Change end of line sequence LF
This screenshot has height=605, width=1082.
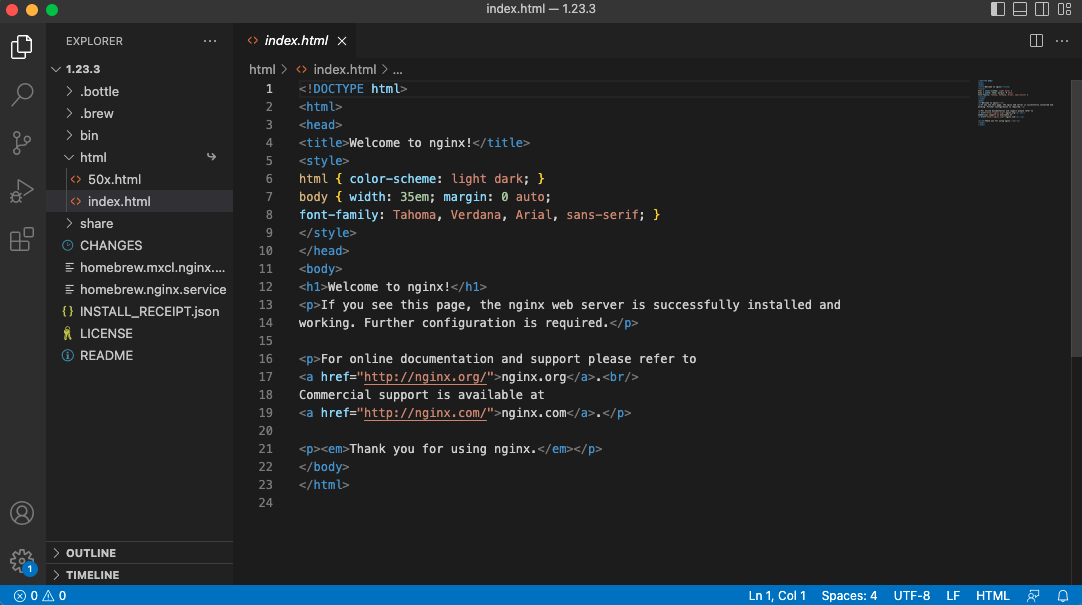point(953,596)
